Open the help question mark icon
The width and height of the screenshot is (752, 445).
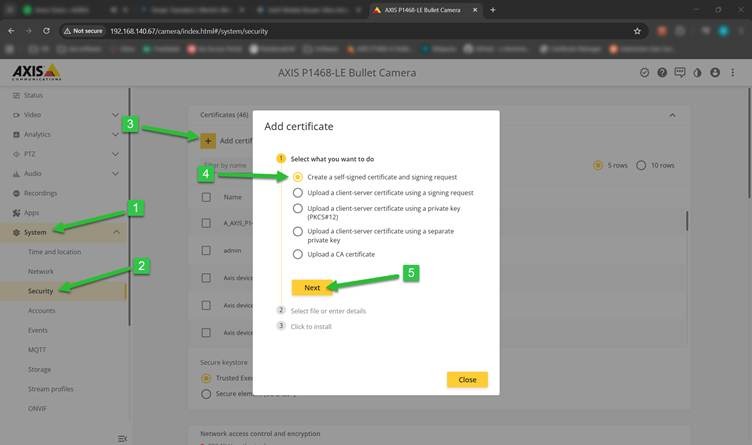(x=662, y=72)
